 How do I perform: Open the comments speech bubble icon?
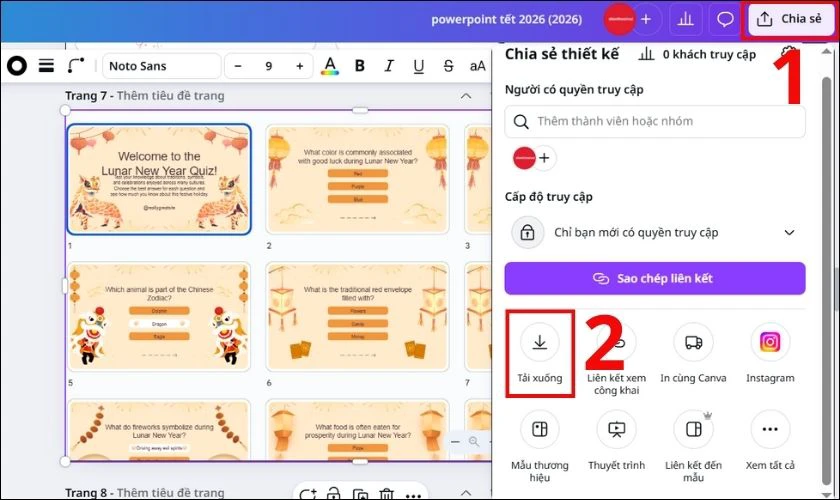pos(725,19)
